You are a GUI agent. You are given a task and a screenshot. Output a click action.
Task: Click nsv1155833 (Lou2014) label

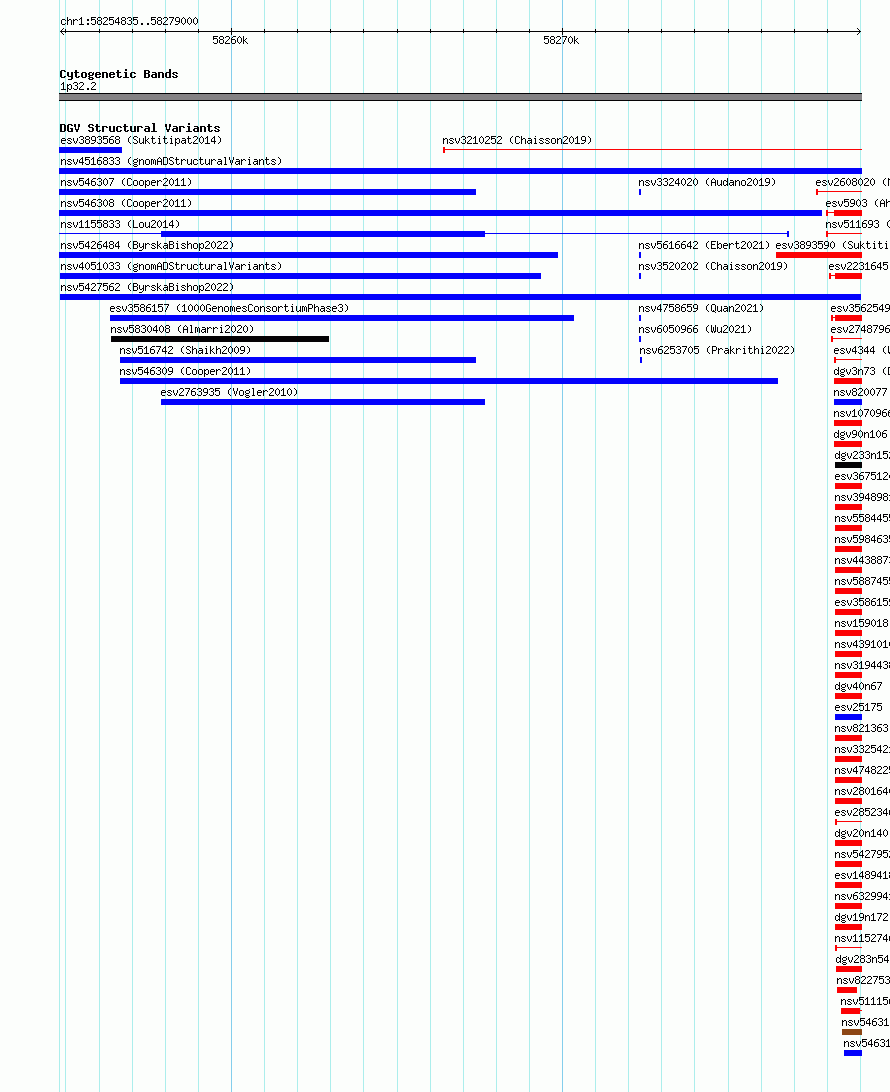click(x=120, y=224)
